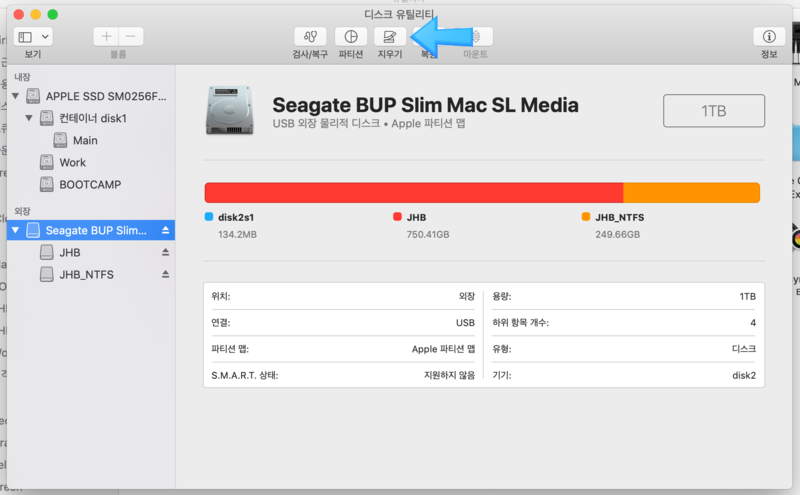Viewport: 800px width, 495px height.
Task: Click the 750.41GB size text
Action: coord(428,234)
